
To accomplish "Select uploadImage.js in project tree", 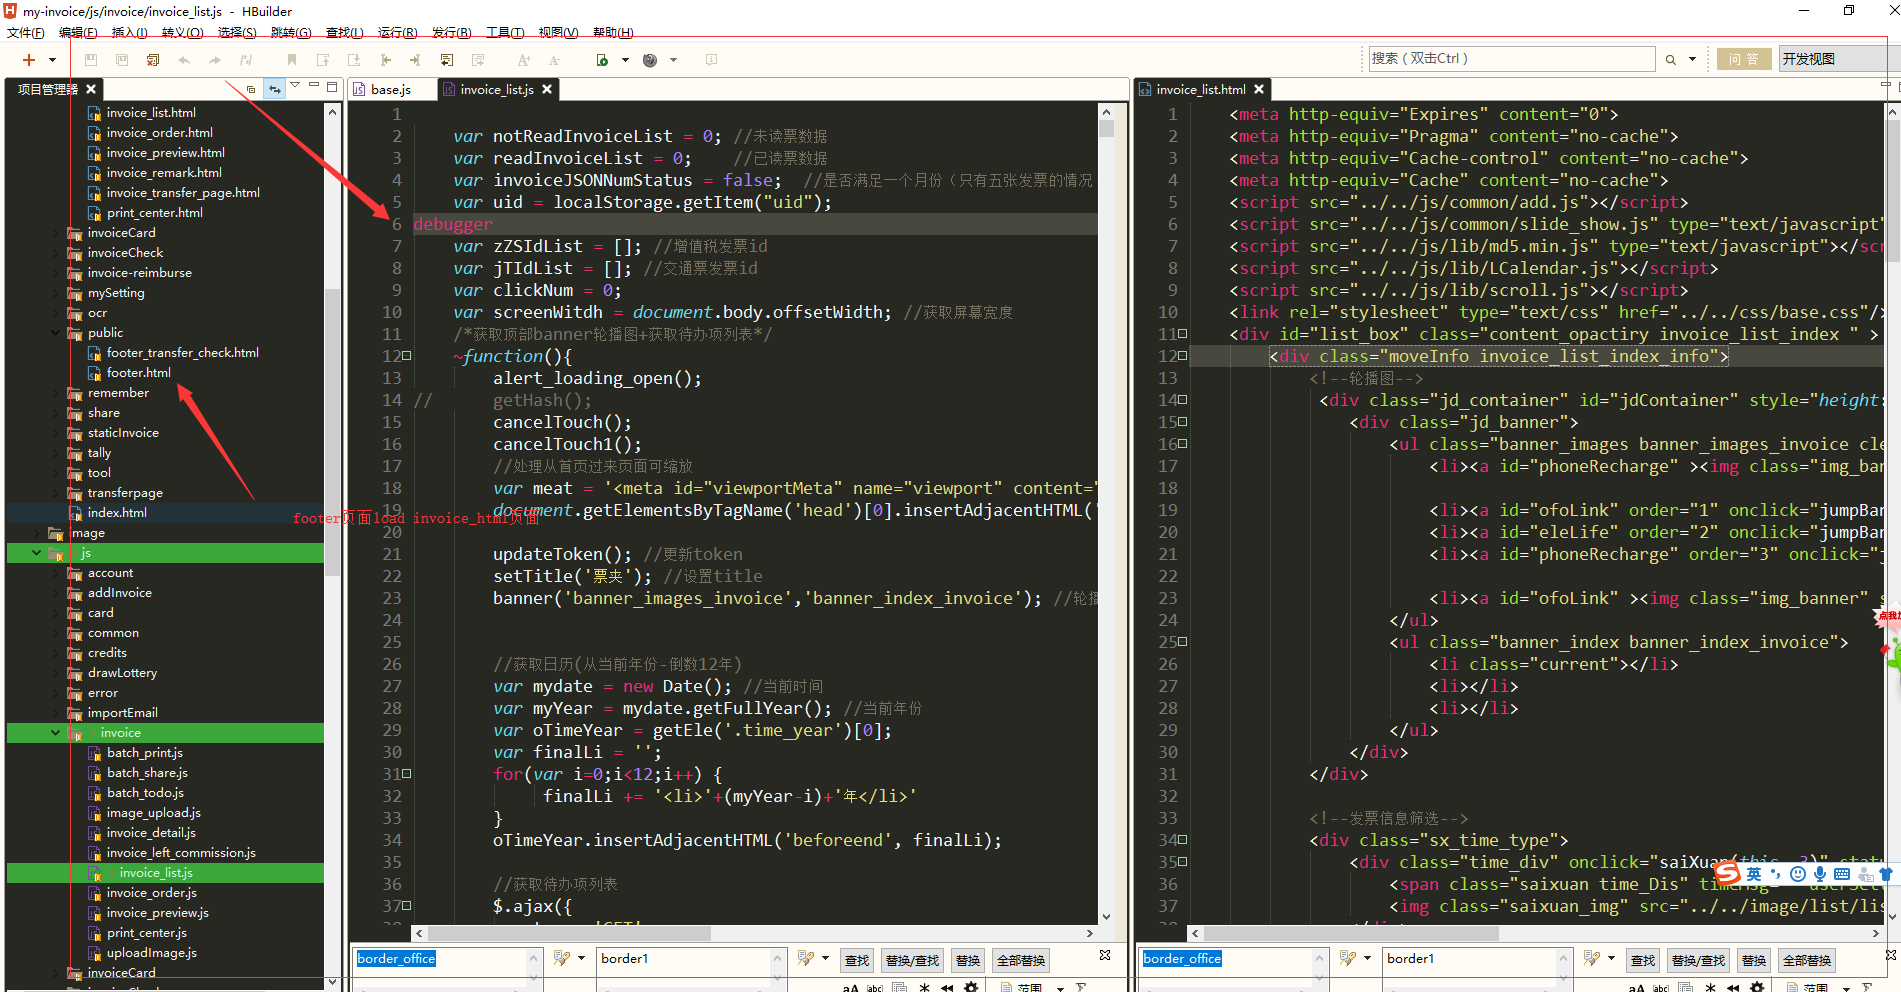I will click(x=151, y=953).
